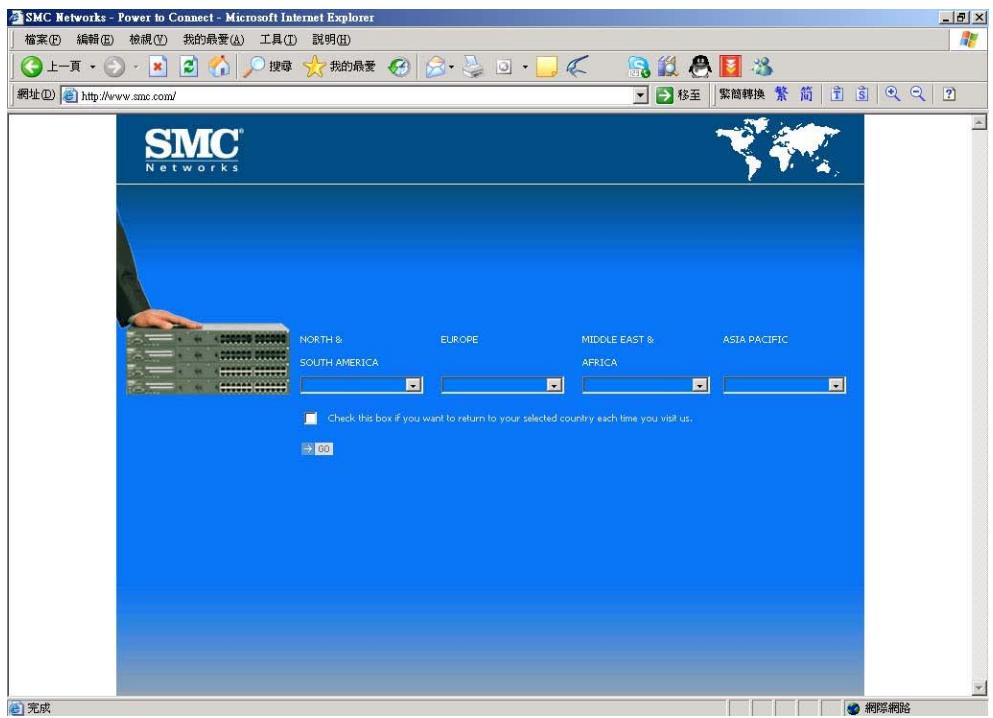This screenshot has width=993, height=718.
Task: Open Search (搜尋) toolbar button
Action: pyautogui.click(x=268, y=66)
